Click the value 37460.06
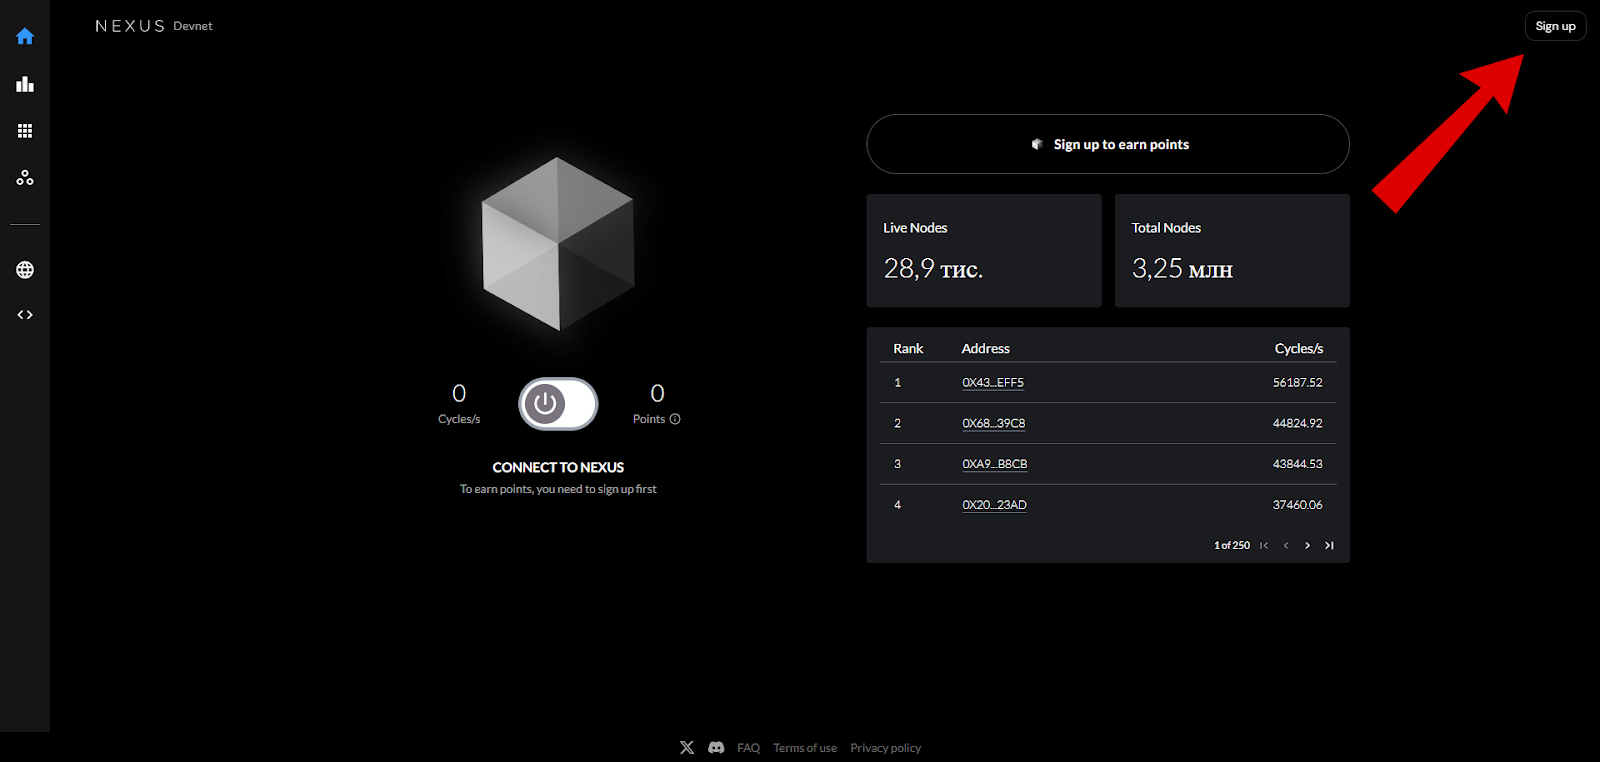This screenshot has height=762, width=1600. pyautogui.click(x=1298, y=505)
